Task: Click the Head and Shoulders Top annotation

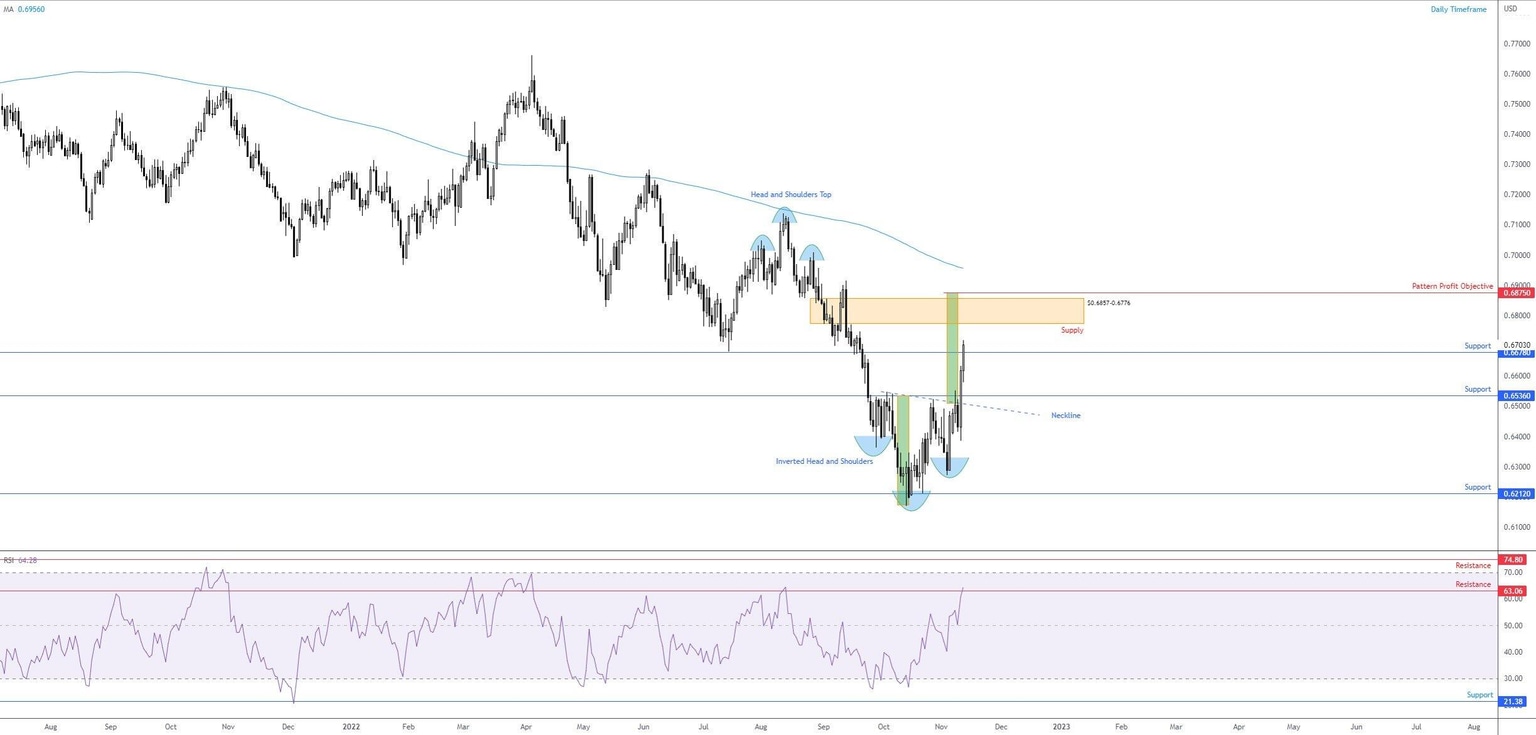Action: pos(791,194)
